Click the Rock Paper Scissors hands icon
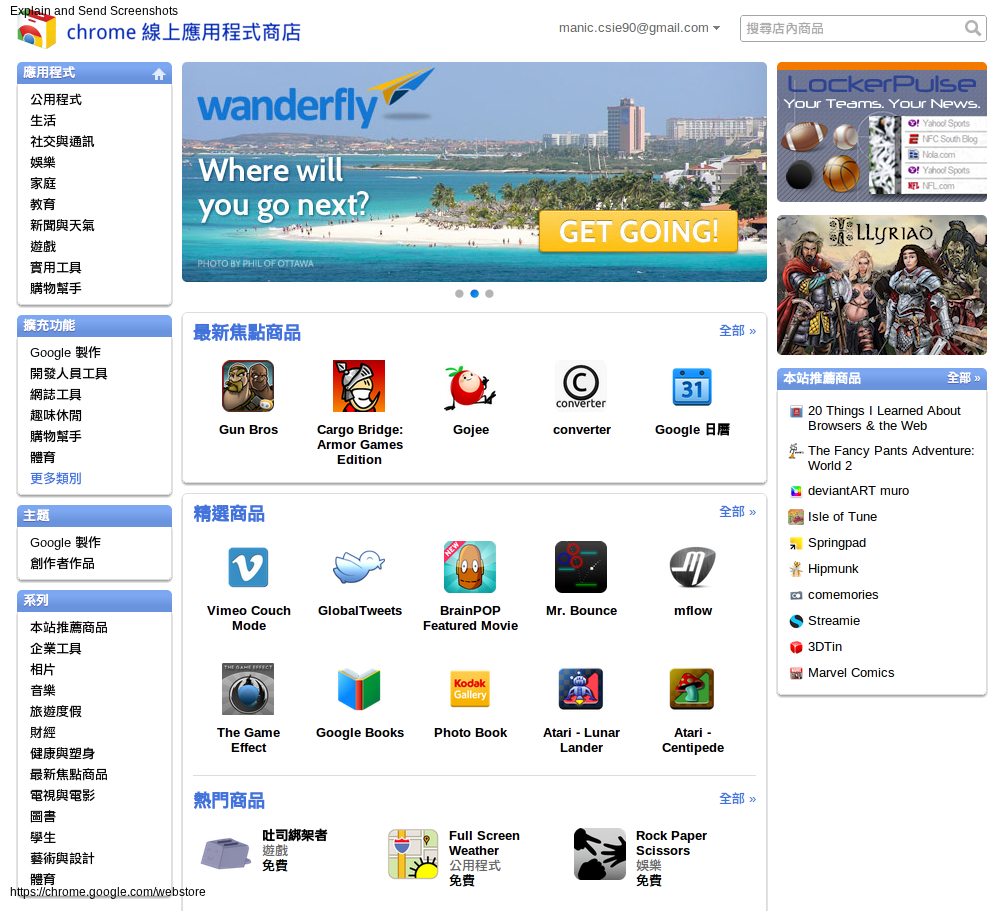This screenshot has width=1007, height=911. point(600,853)
